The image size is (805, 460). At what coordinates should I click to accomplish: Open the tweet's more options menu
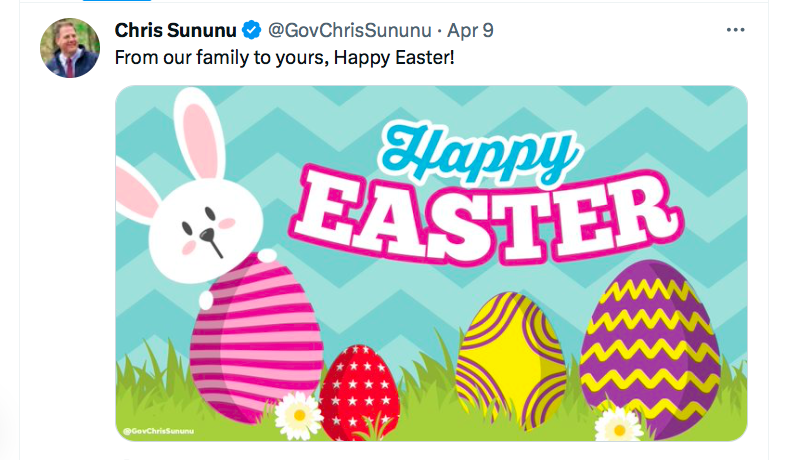click(x=735, y=29)
